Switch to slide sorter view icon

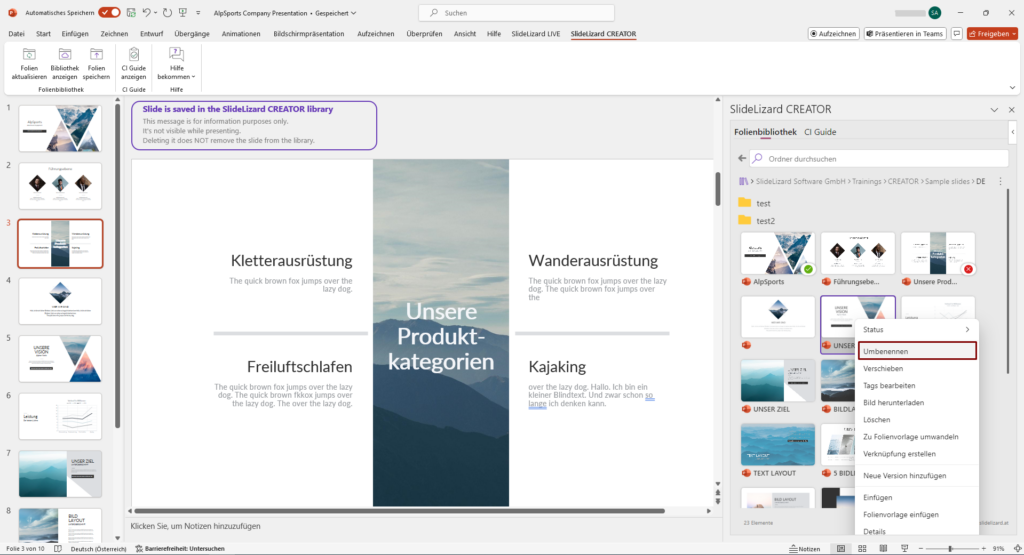tap(862, 548)
